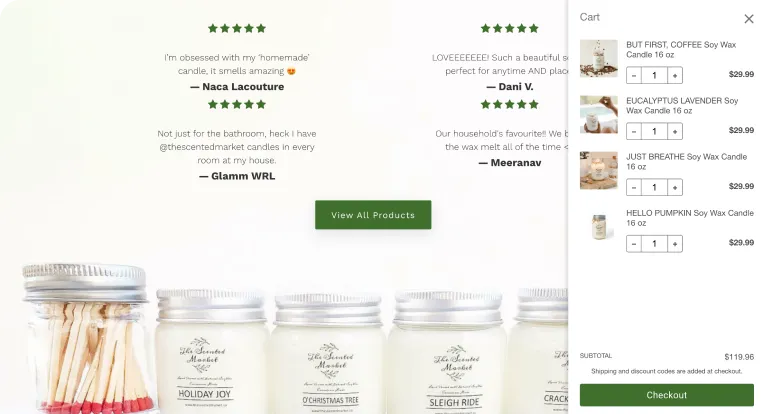Decrease JUST BREATHE candle quantity
This screenshot has width=764, height=414.
click(x=633, y=188)
